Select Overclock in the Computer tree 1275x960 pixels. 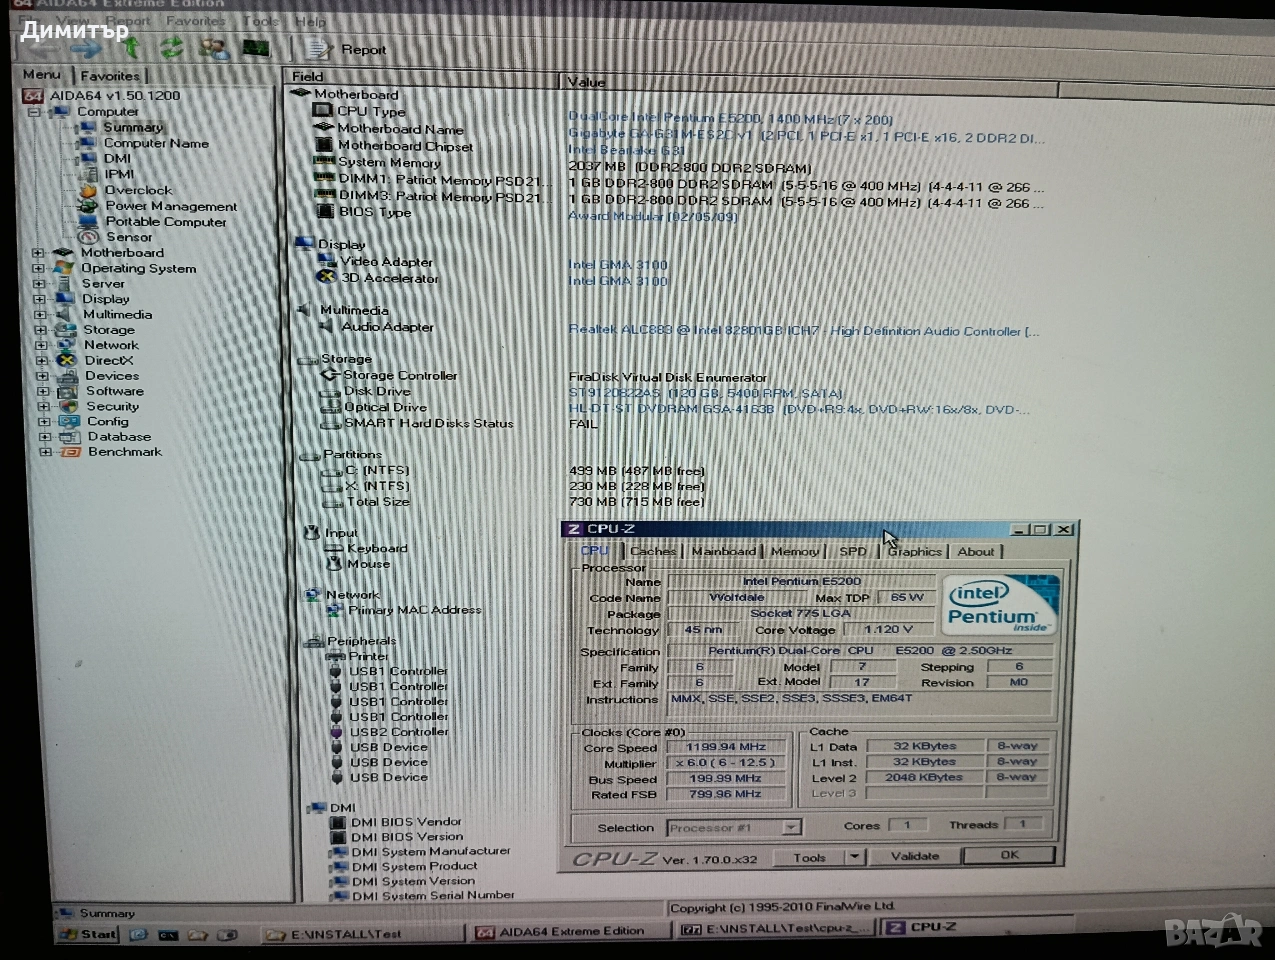138,190
